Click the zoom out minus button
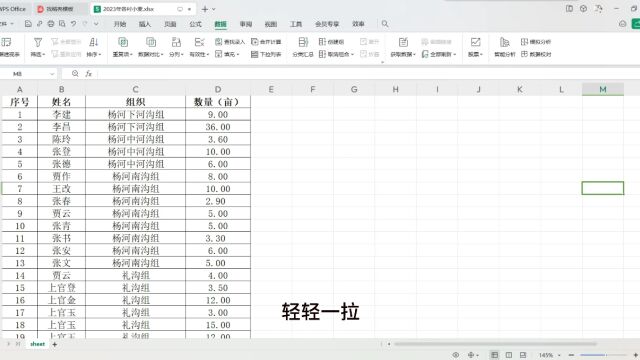This screenshot has height=360, width=640. click(x=571, y=355)
